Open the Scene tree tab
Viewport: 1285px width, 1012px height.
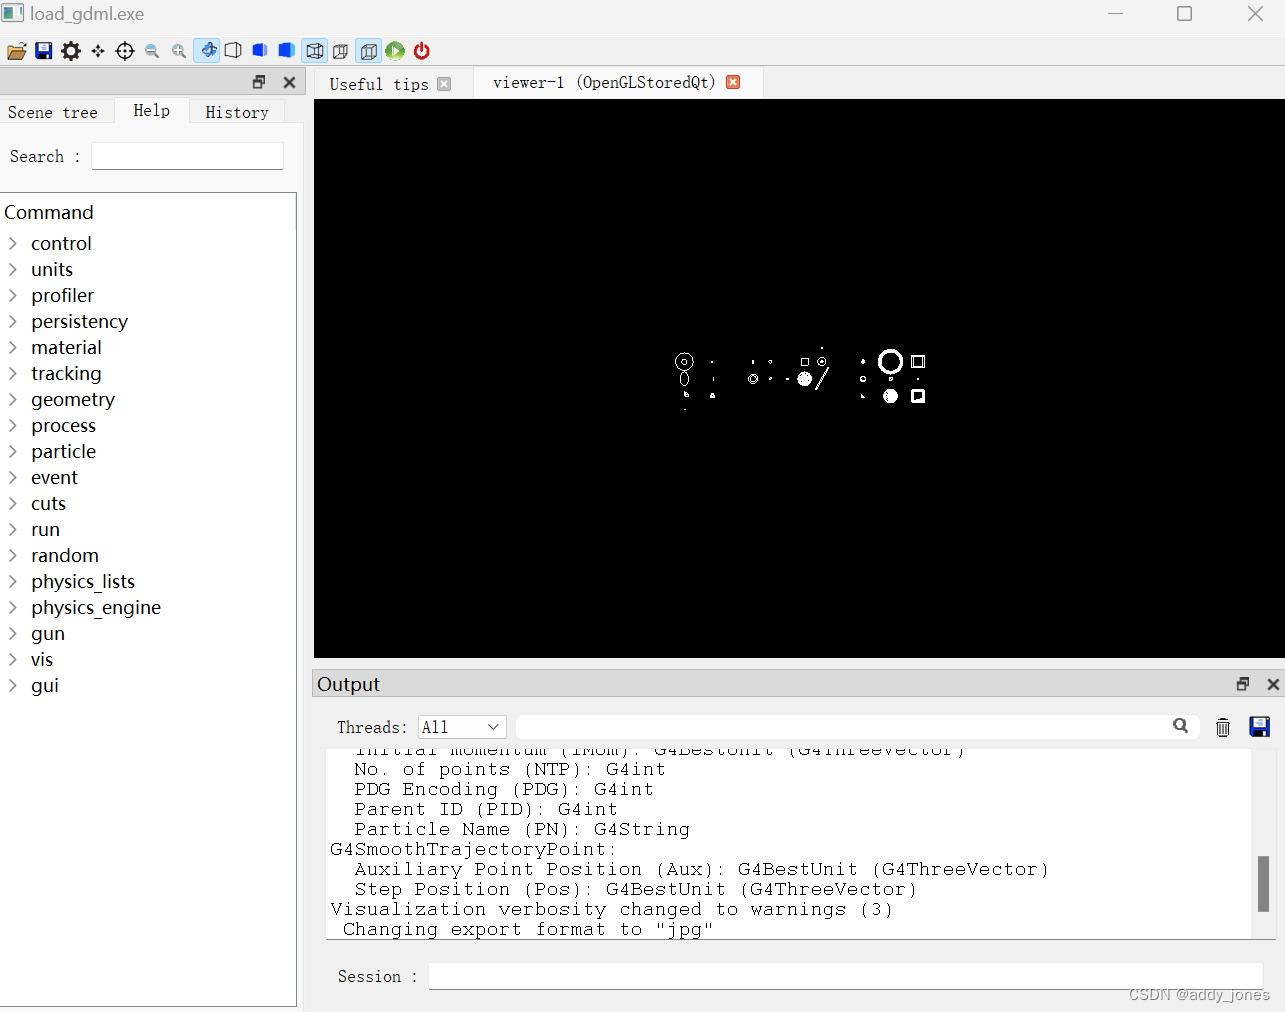53,111
